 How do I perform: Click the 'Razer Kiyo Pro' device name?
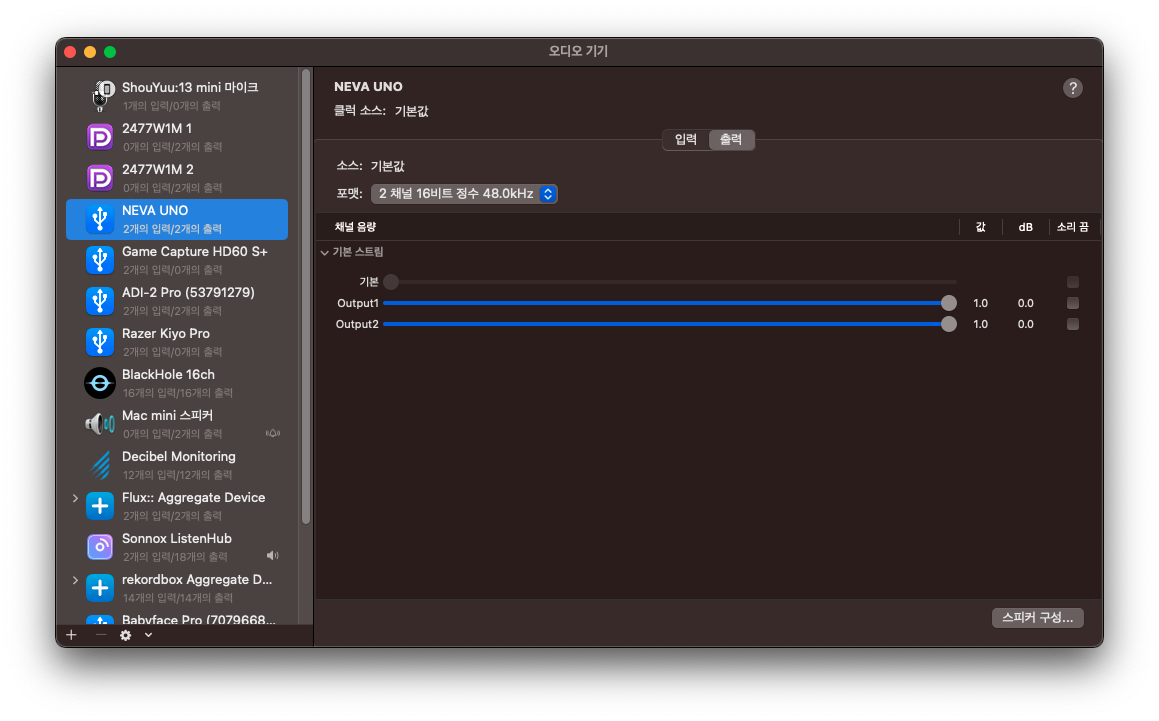click(166, 334)
